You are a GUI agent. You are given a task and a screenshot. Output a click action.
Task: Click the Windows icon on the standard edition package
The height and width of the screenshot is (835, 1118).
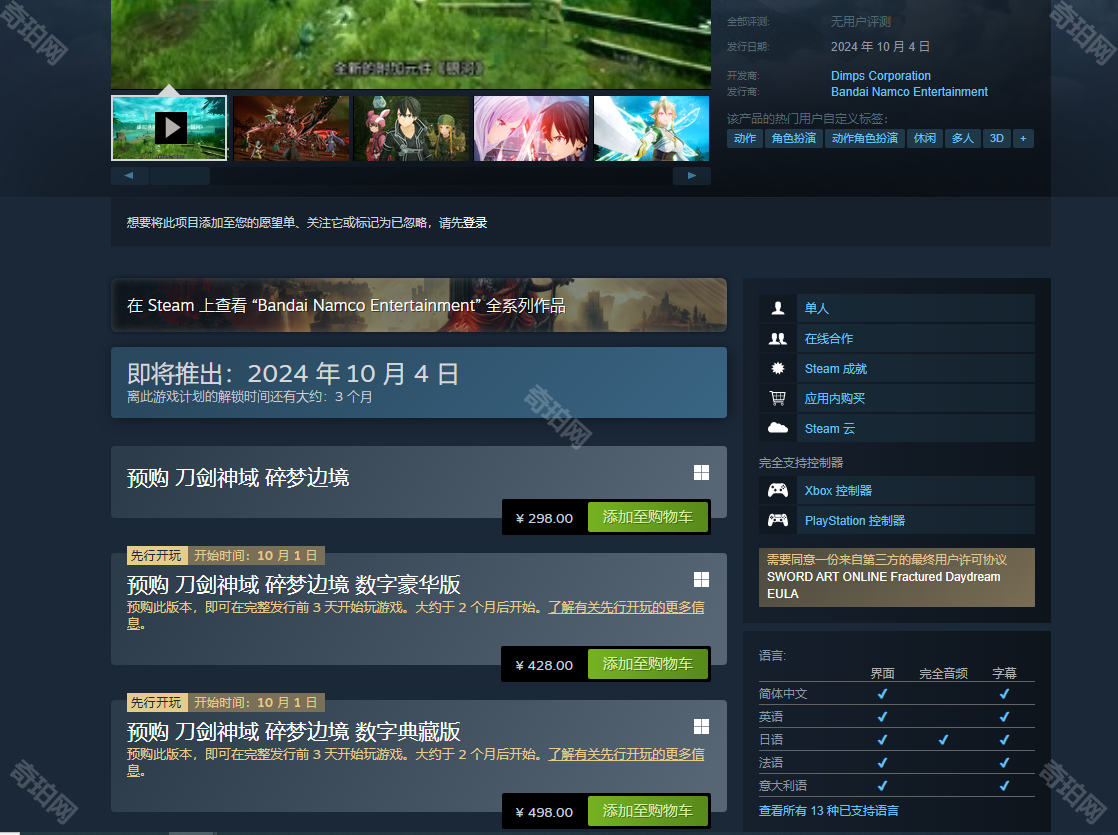(x=702, y=473)
